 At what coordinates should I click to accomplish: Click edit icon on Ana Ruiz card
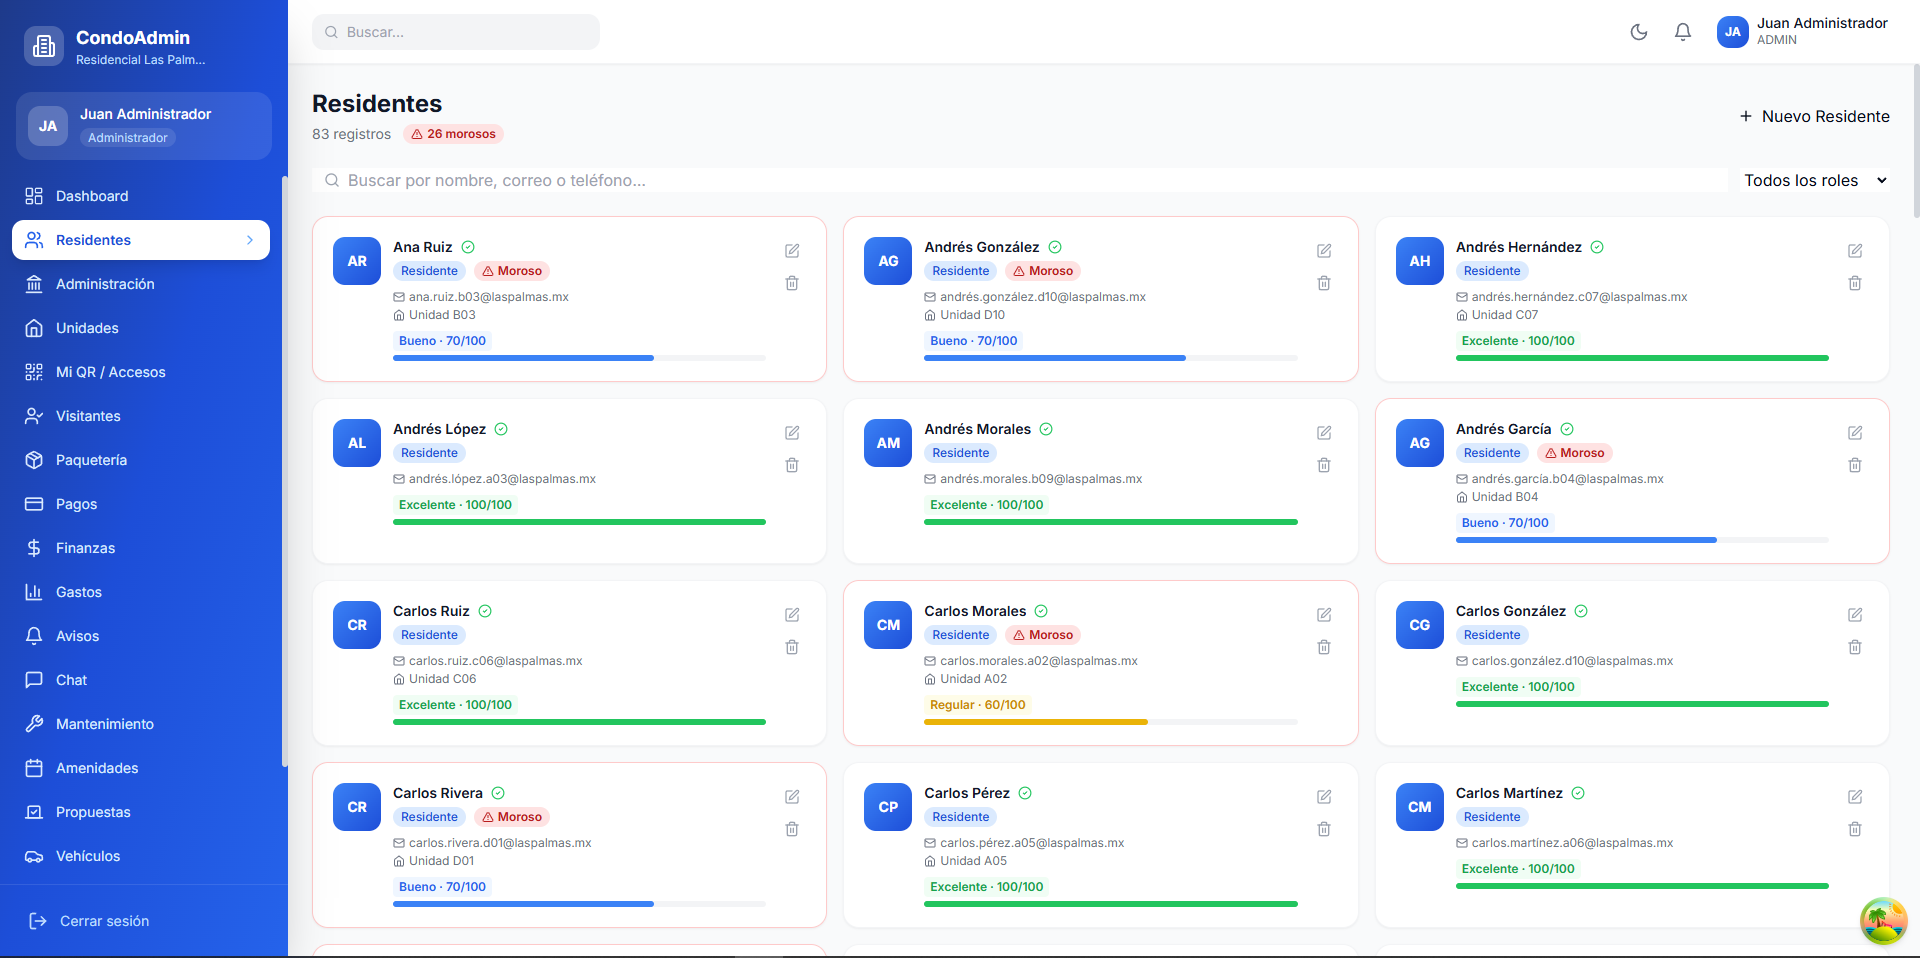point(792,251)
